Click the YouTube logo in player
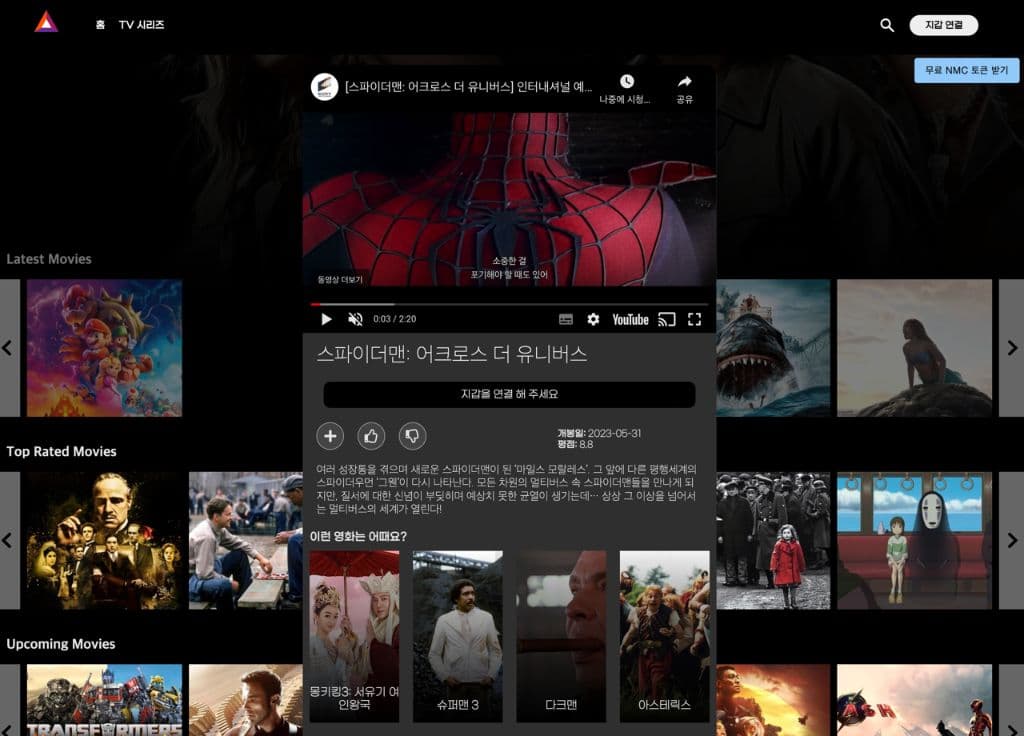Image resolution: width=1024 pixels, height=736 pixels. (630, 319)
